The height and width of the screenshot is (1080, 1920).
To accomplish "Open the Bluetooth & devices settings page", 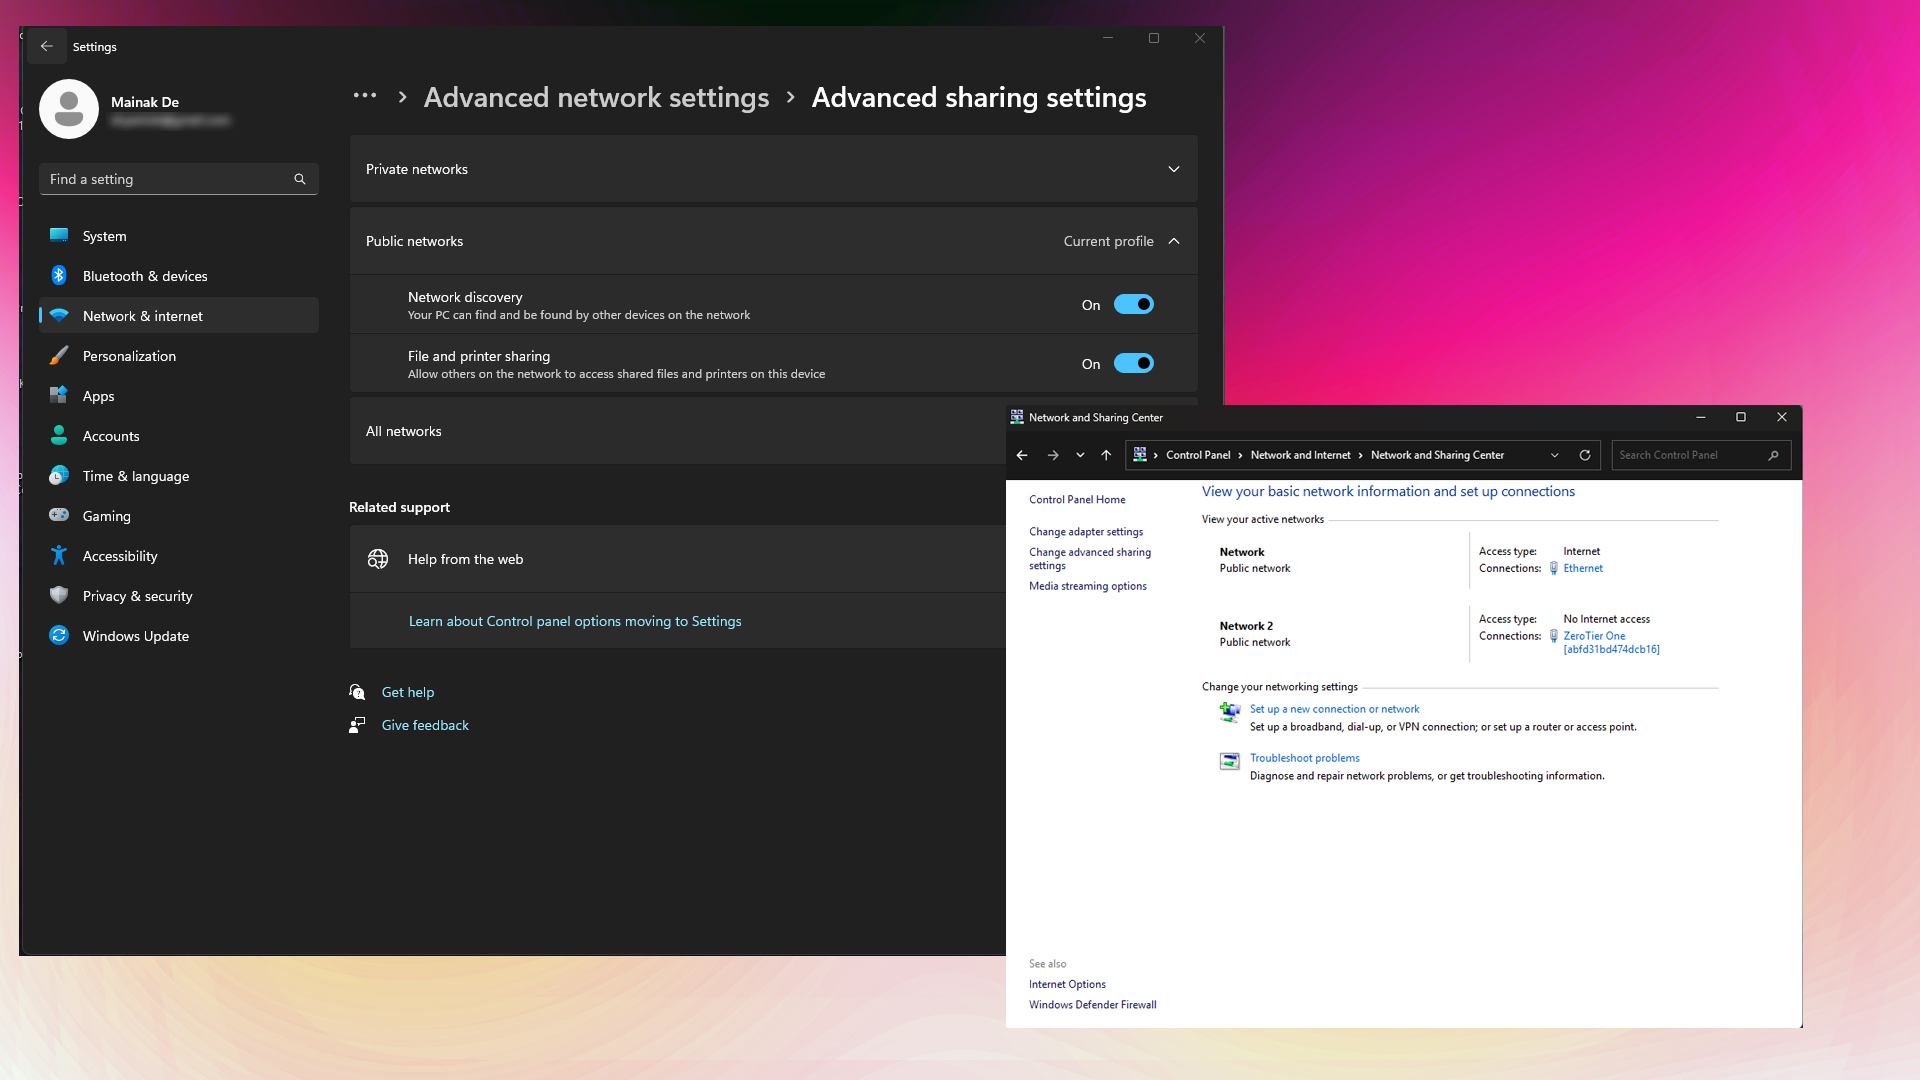I will pos(179,276).
